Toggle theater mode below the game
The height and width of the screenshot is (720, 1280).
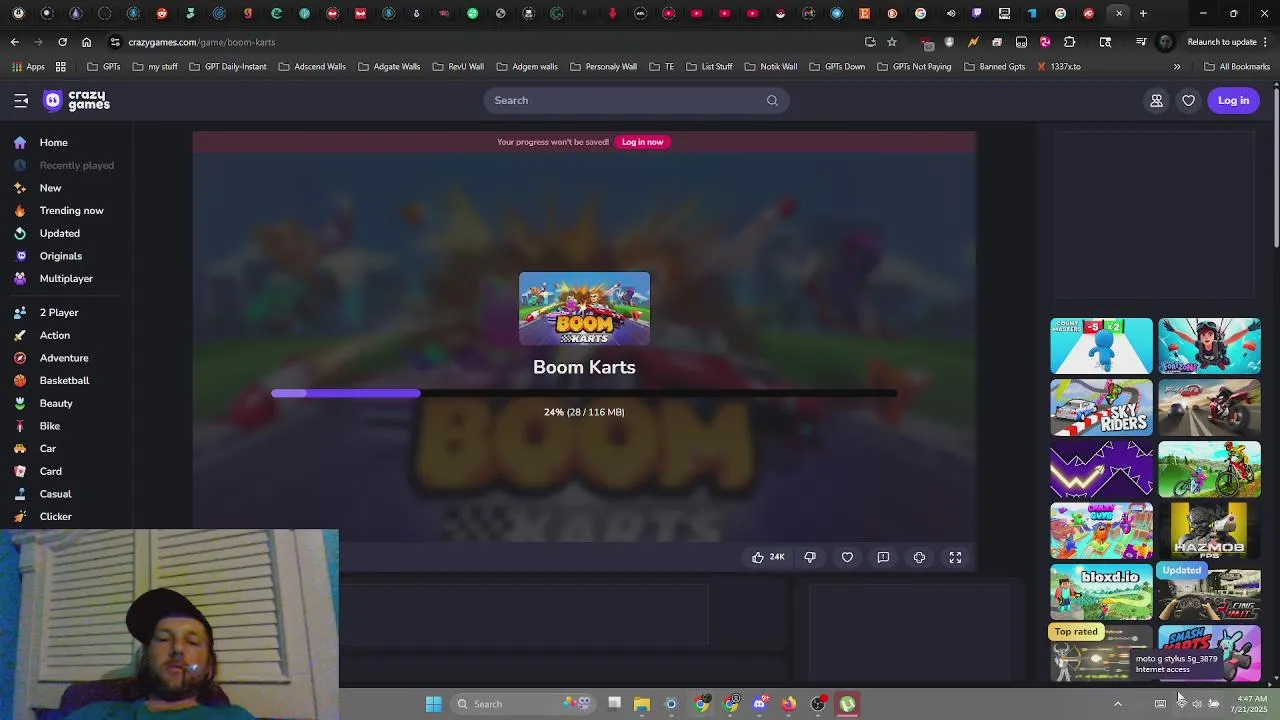click(x=919, y=557)
